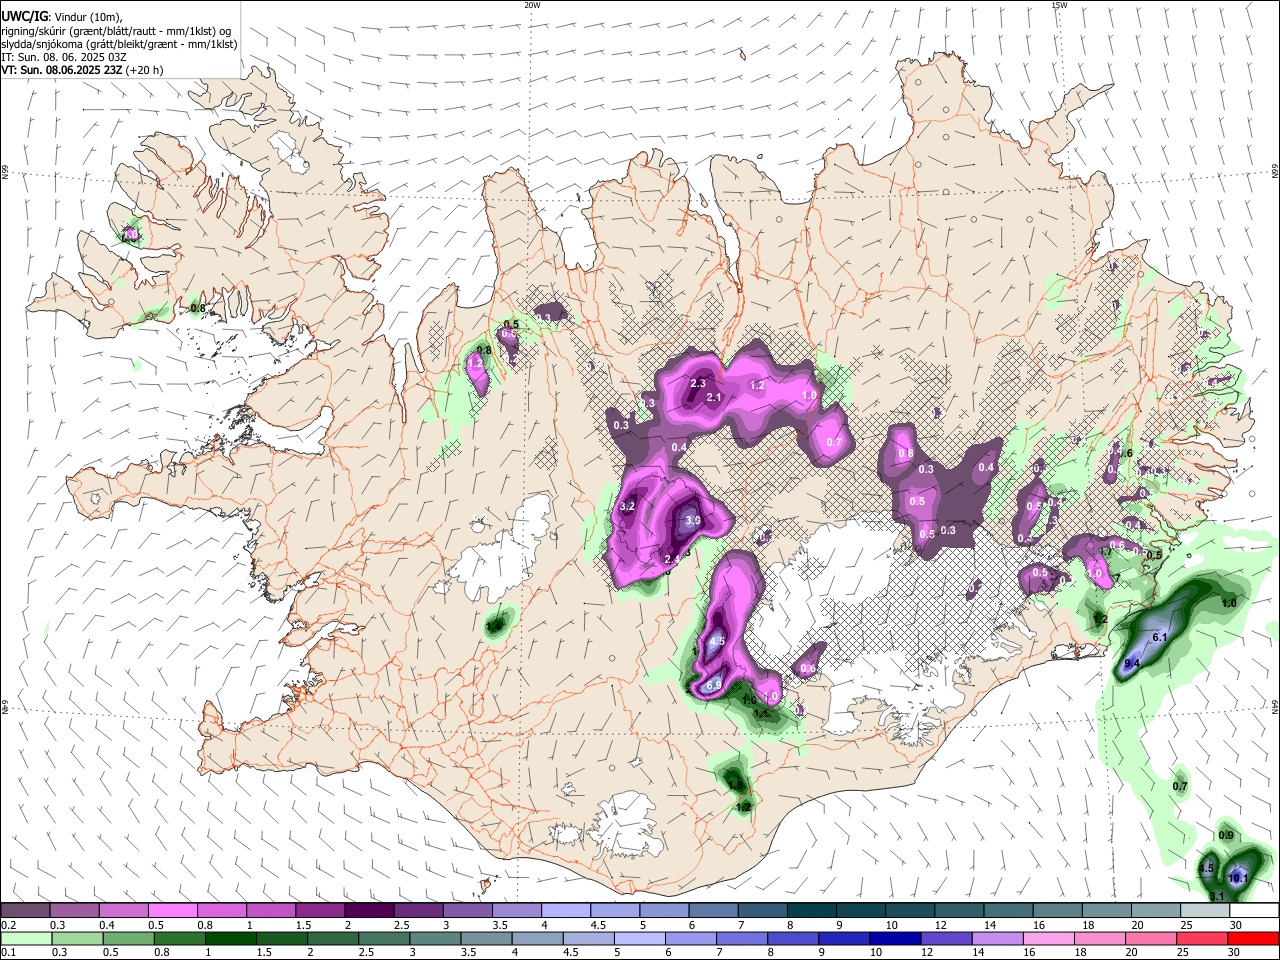
Task: Click the 'rigning/skúrir' description line
Action: pyautogui.click(x=116, y=30)
